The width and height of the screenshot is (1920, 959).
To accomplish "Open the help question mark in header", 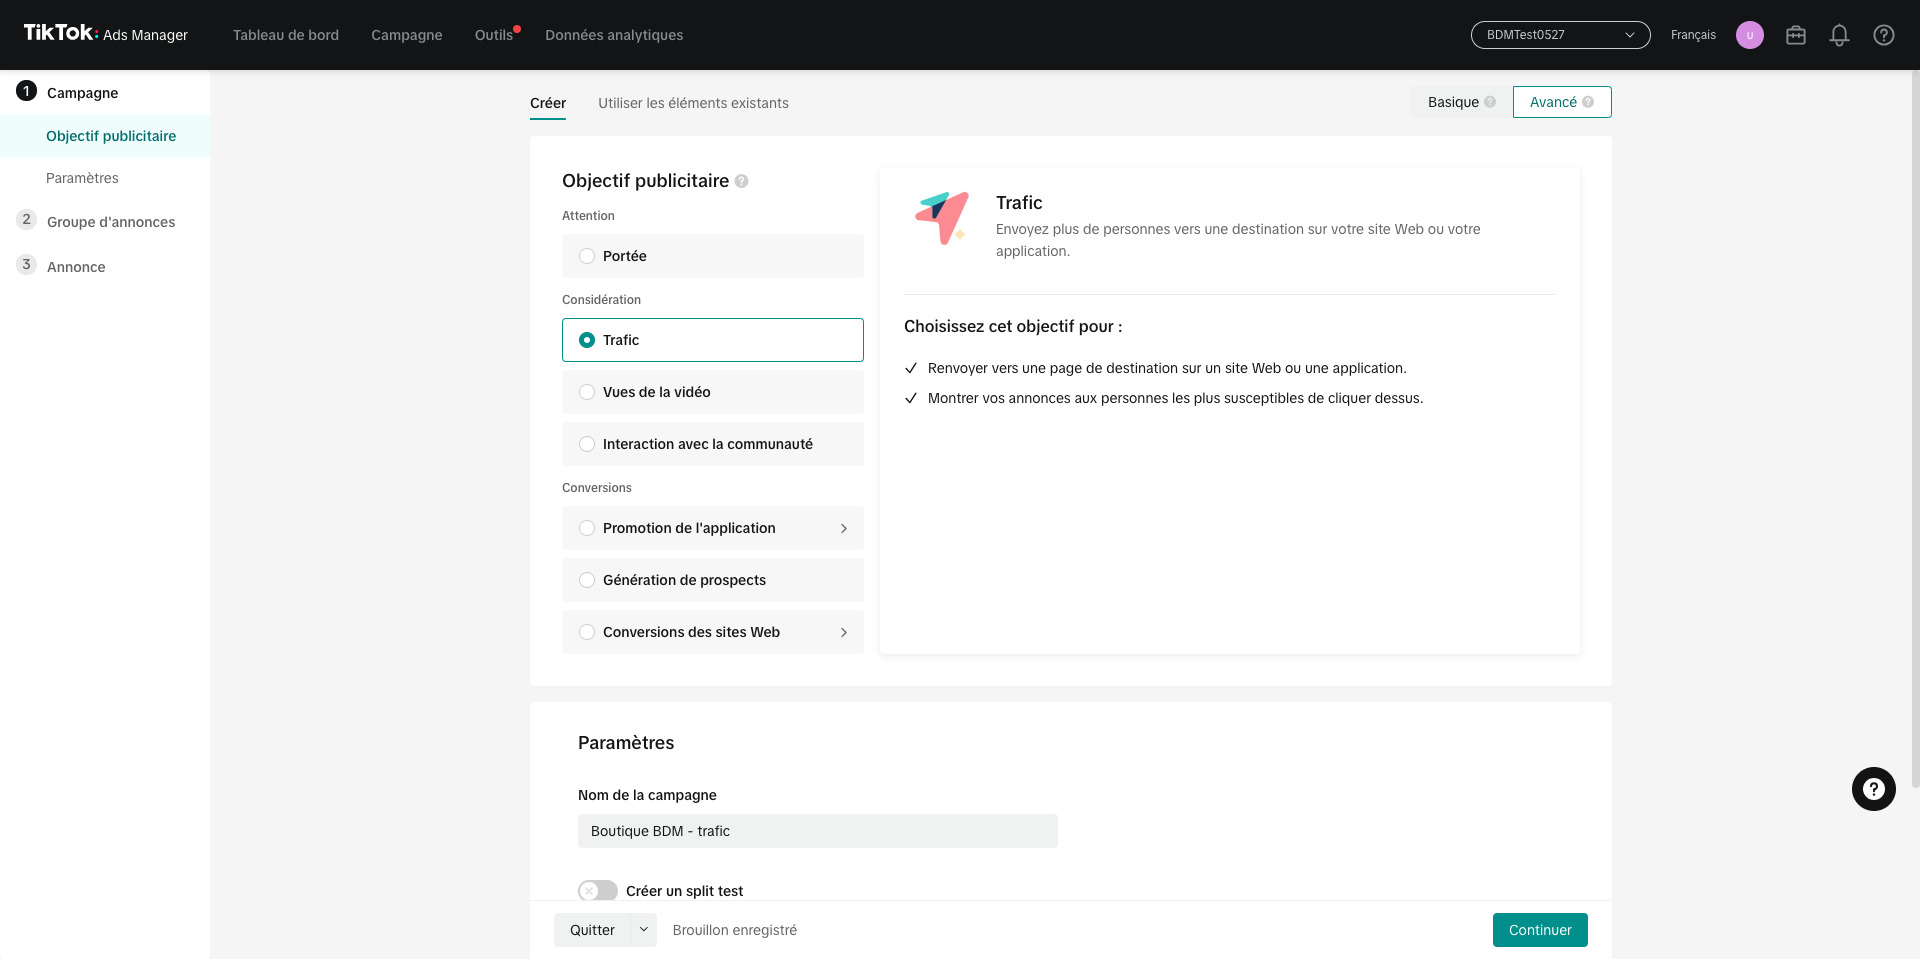I will [x=1884, y=35].
